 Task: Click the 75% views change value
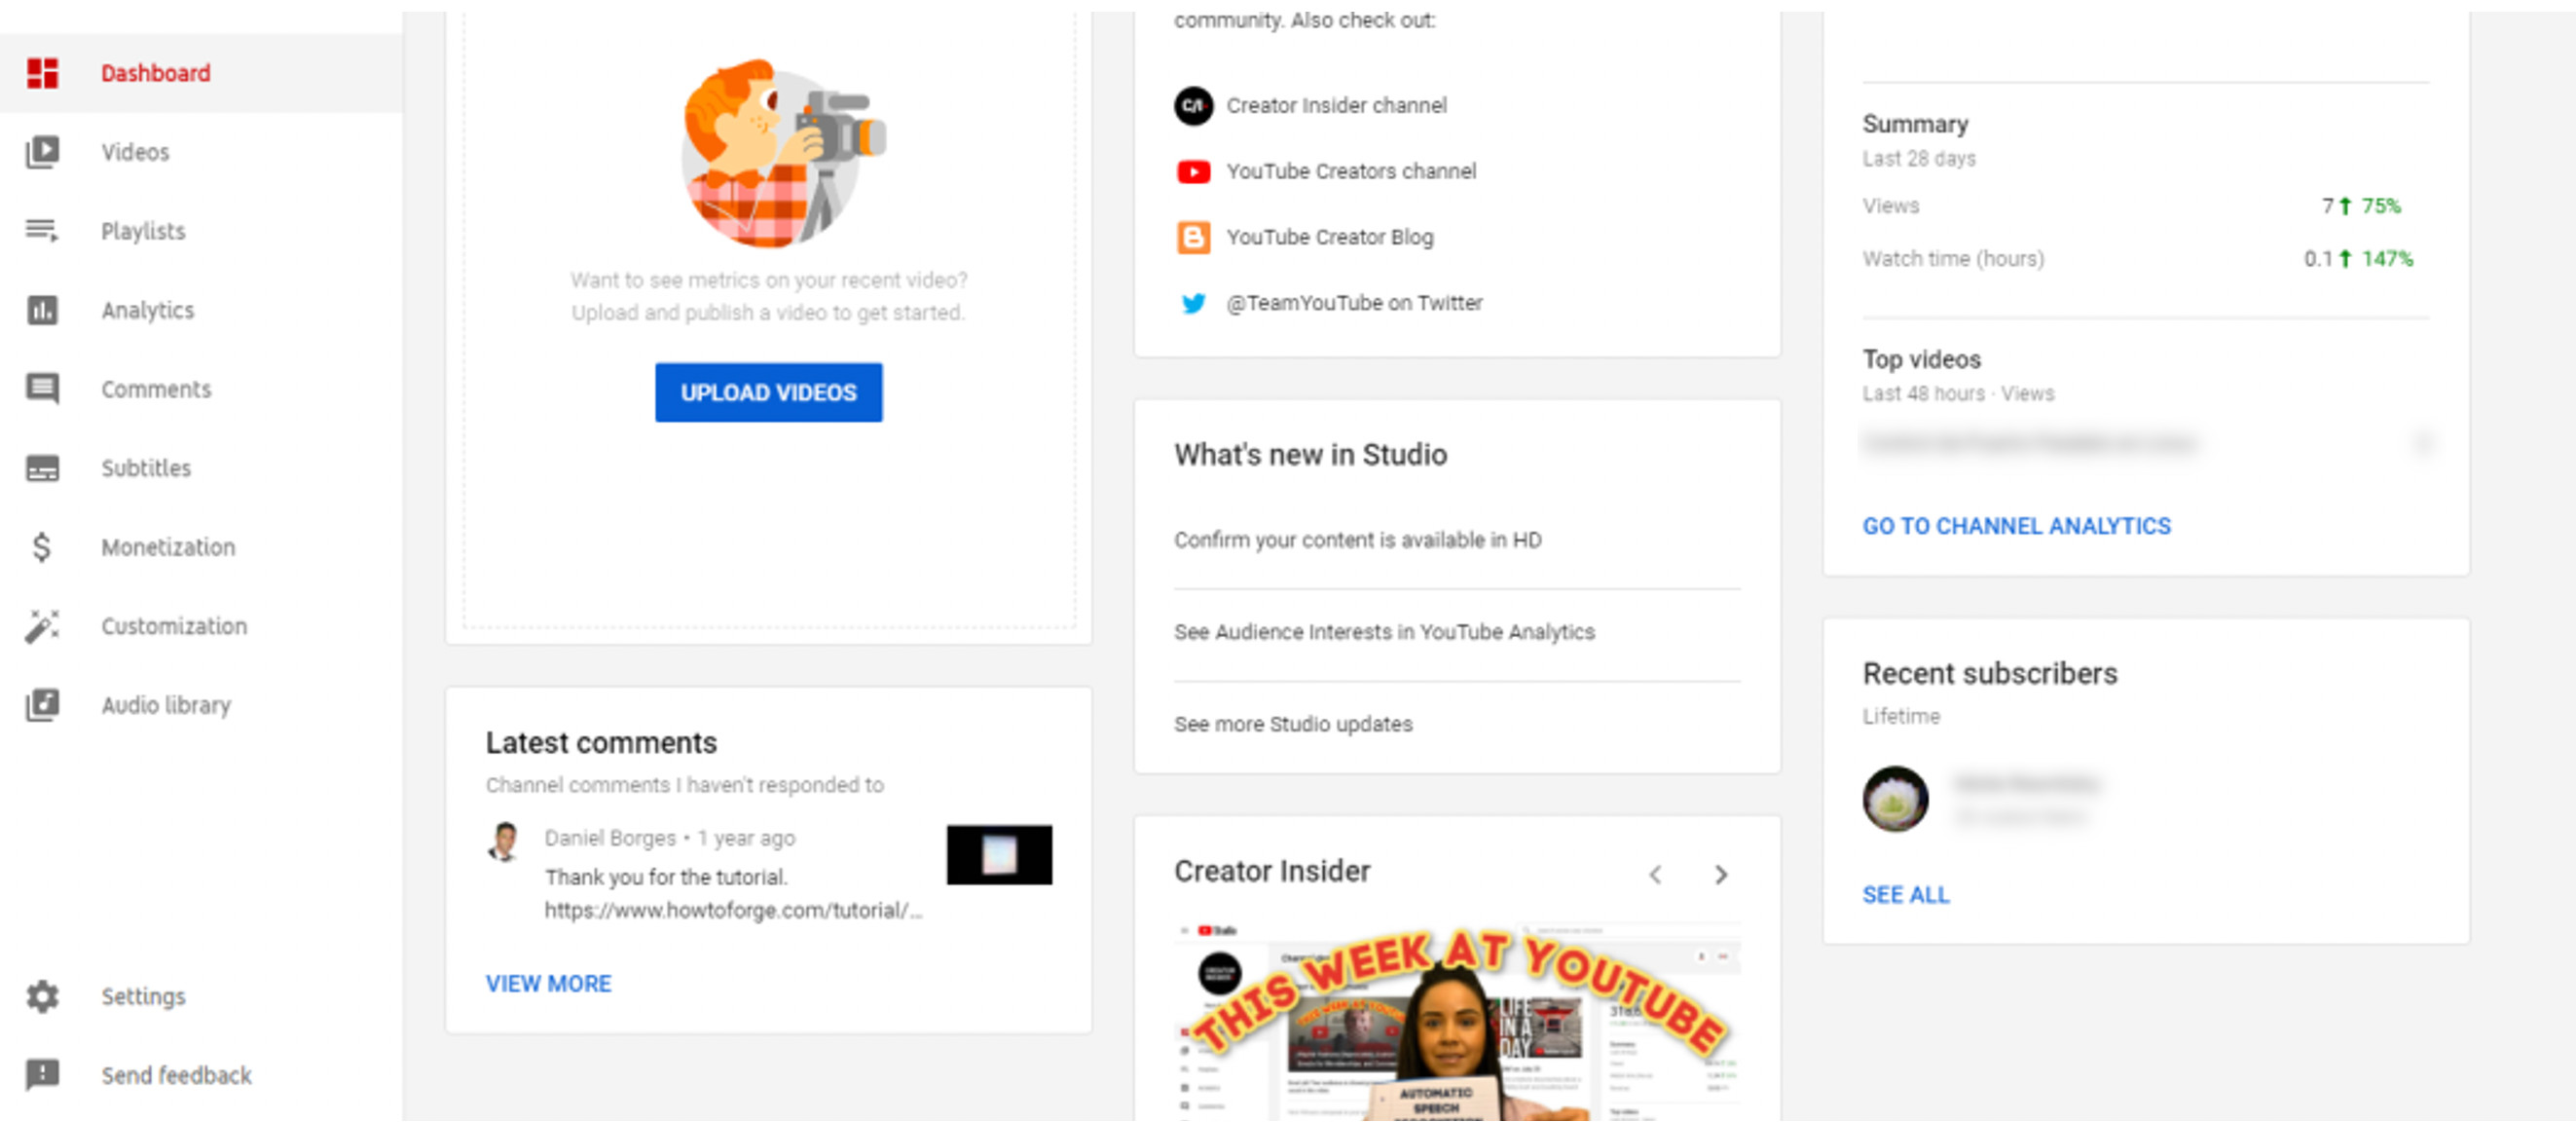pyautogui.click(x=2380, y=206)
